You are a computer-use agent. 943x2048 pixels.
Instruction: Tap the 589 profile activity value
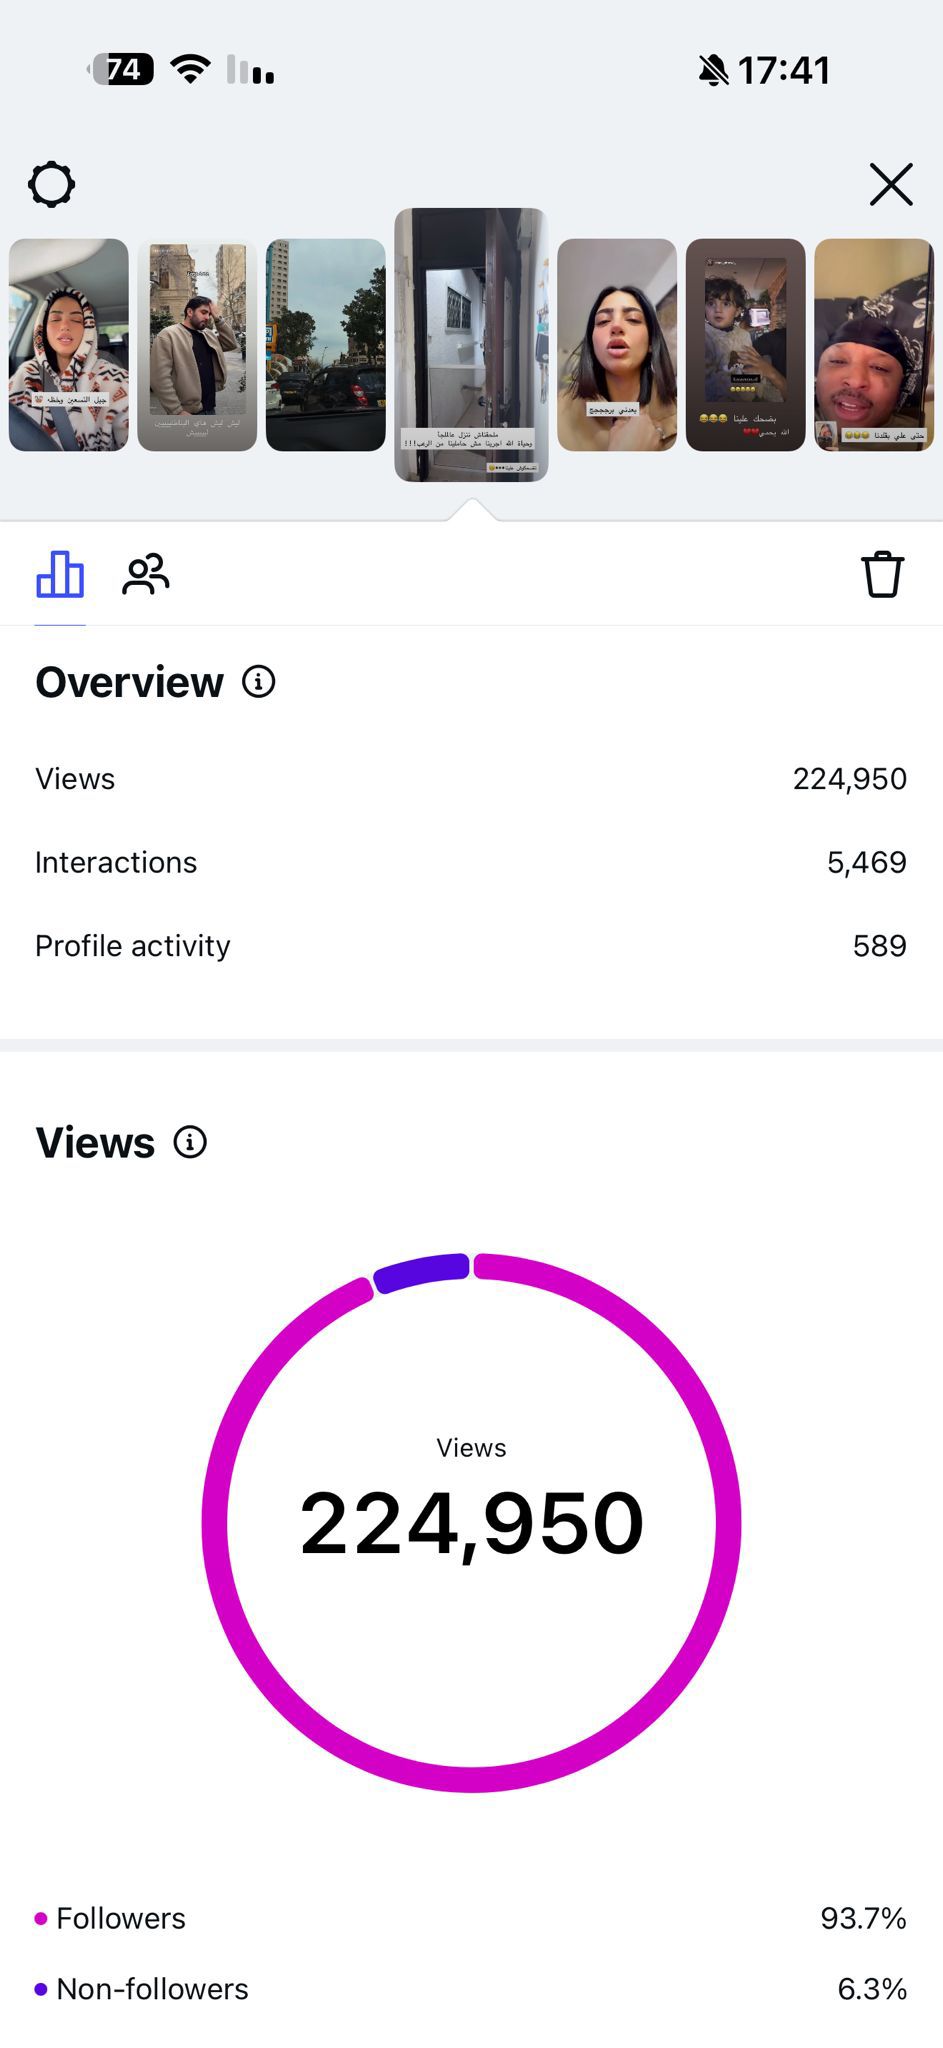[880, 946]
